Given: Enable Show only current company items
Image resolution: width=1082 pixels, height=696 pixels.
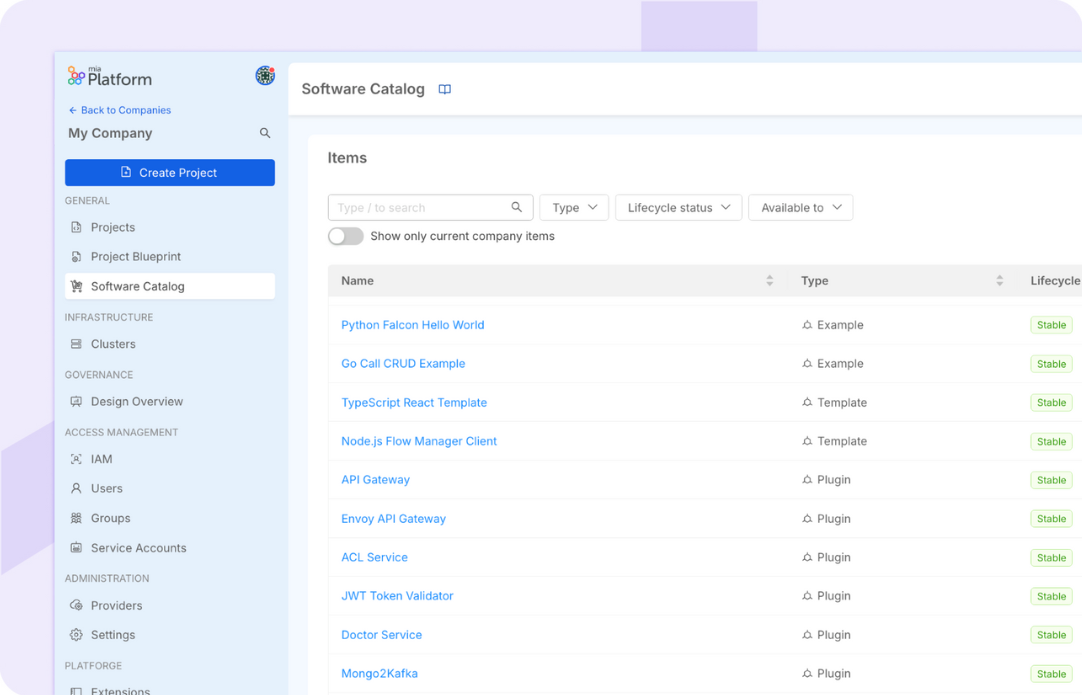Looking at the screenshot, I should [x=346, y=236].
